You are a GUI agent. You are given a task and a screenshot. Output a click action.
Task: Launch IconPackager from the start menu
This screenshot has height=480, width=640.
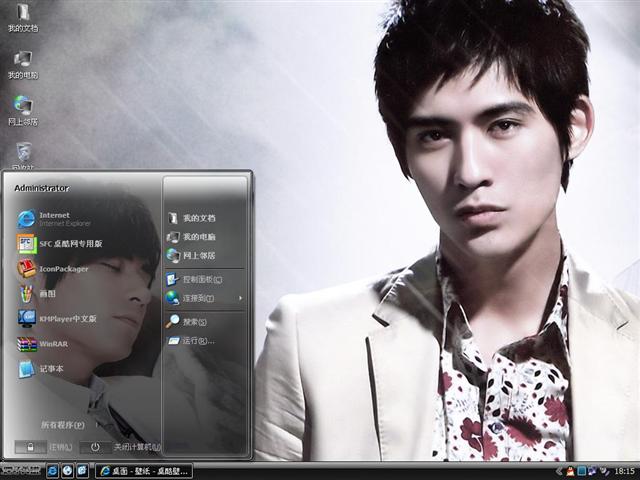[53, 269]
